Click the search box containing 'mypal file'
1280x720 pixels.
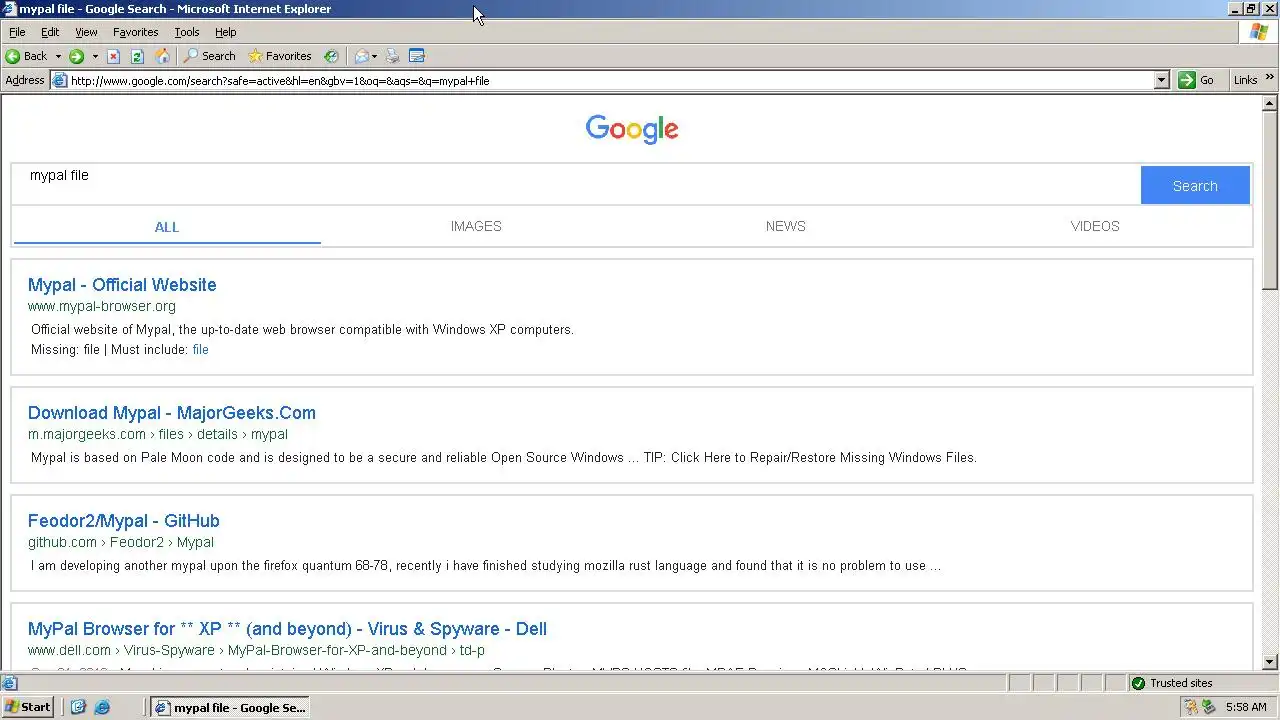pyautogui.click(x=576, y=184)
